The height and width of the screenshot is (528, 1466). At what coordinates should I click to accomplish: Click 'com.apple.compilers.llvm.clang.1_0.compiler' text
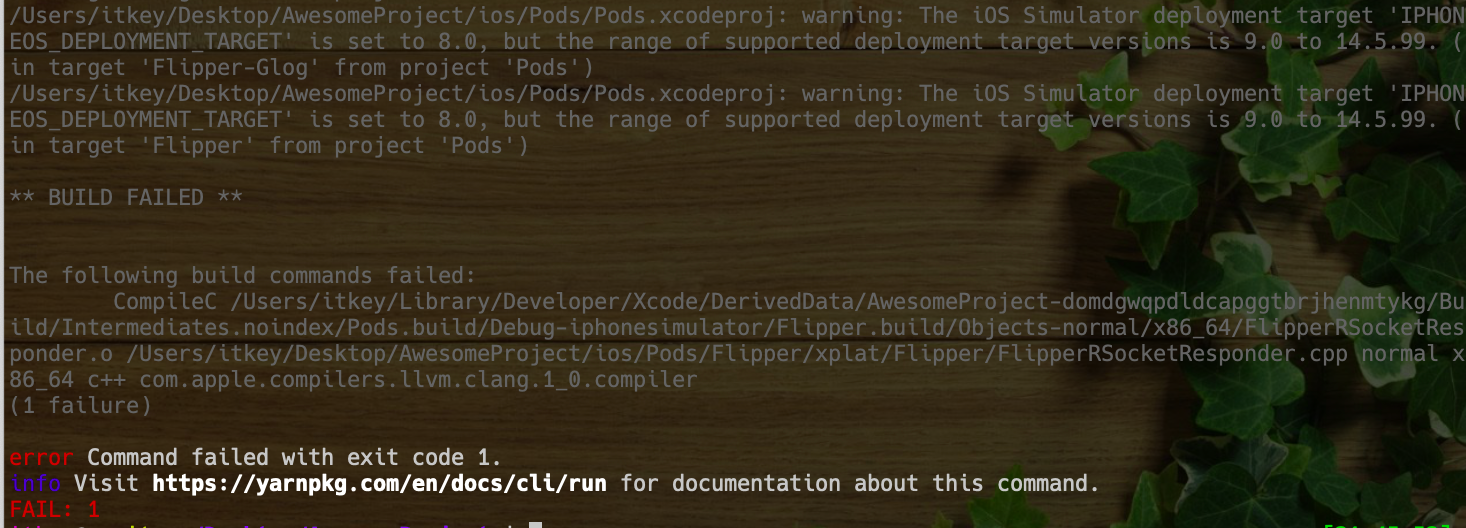click(x=418, y=380)
